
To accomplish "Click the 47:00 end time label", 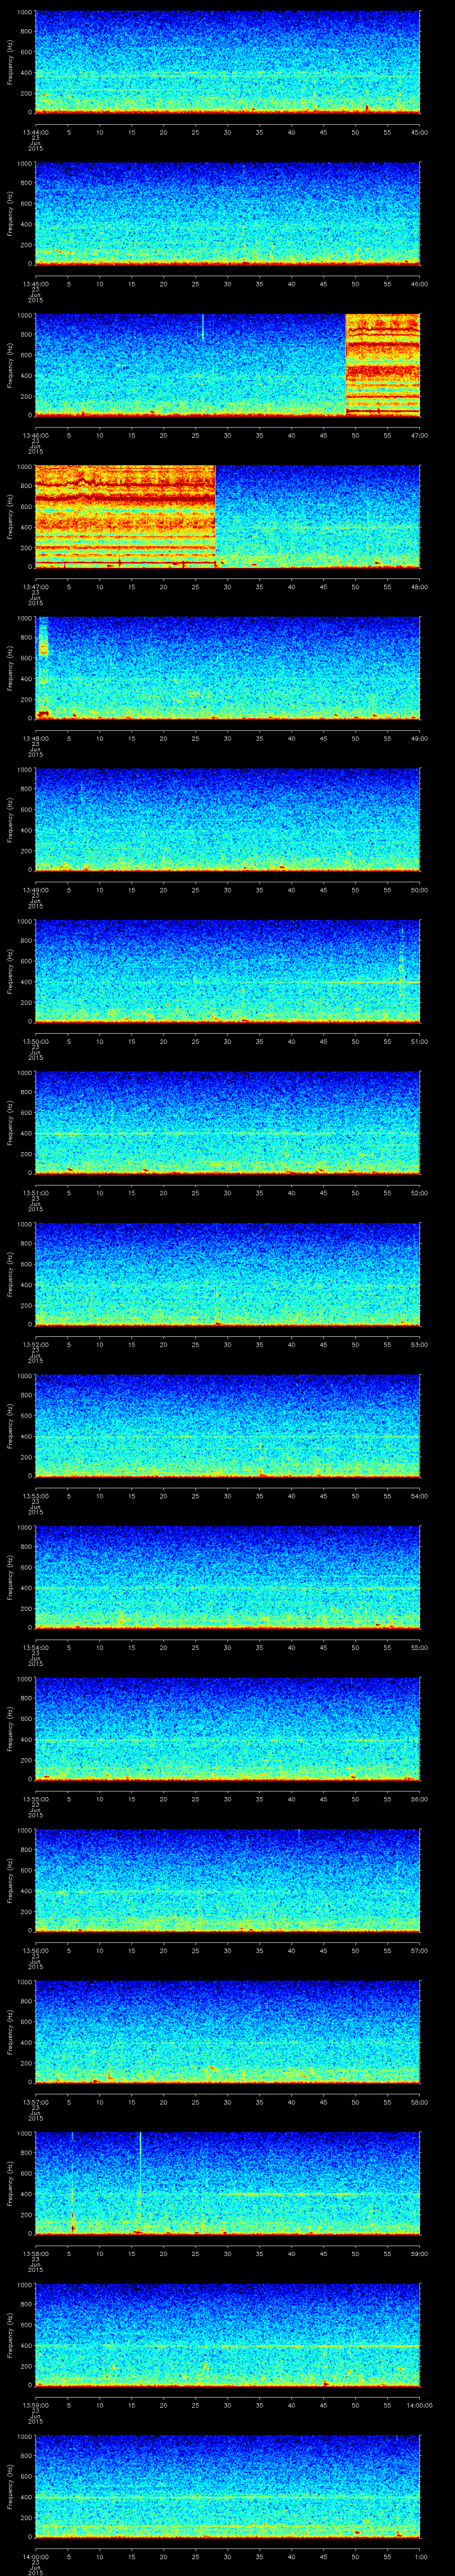I will pyautogui.click(x=420, y=435).
